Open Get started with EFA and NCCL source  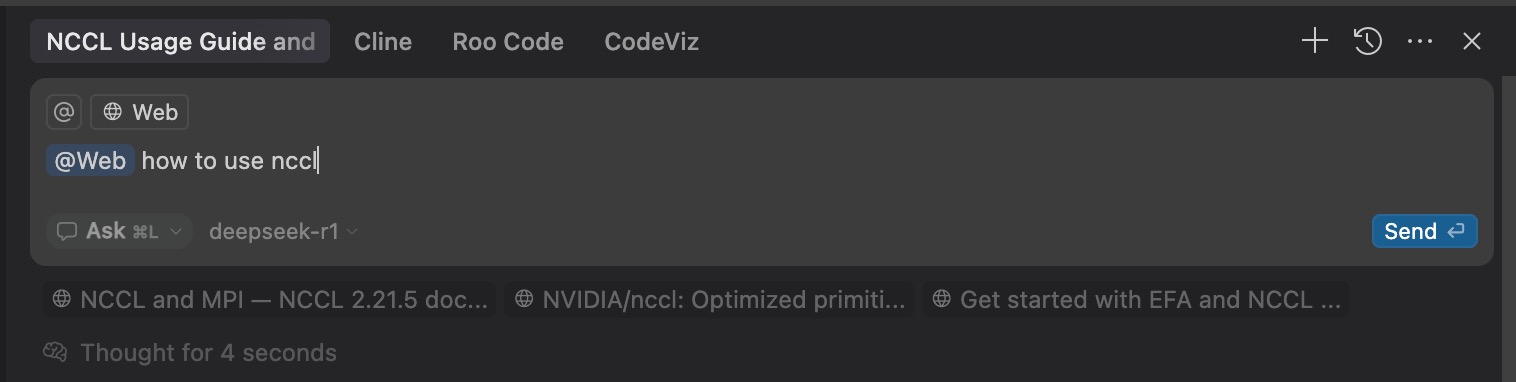coord(1136,299)
